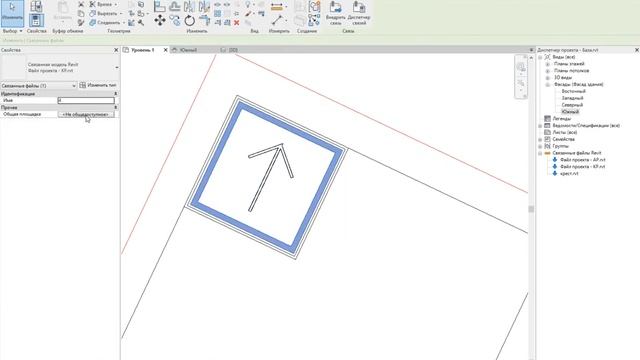The width and height of the screenshot is (640, 360).
Task: Select the Изменить (Modify) arrow tool
Action: coord(12,12)
